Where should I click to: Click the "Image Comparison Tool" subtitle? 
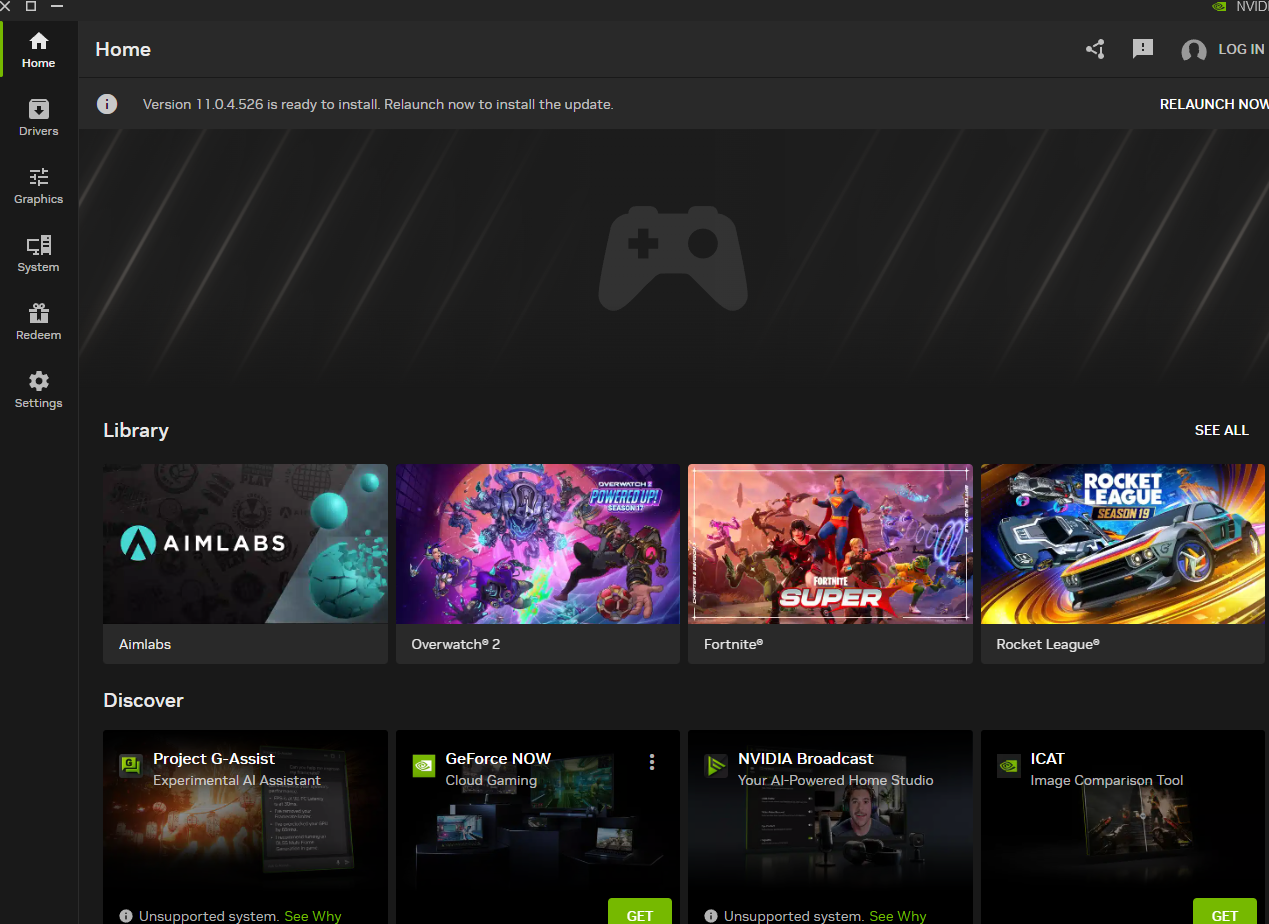(1107, 780)
